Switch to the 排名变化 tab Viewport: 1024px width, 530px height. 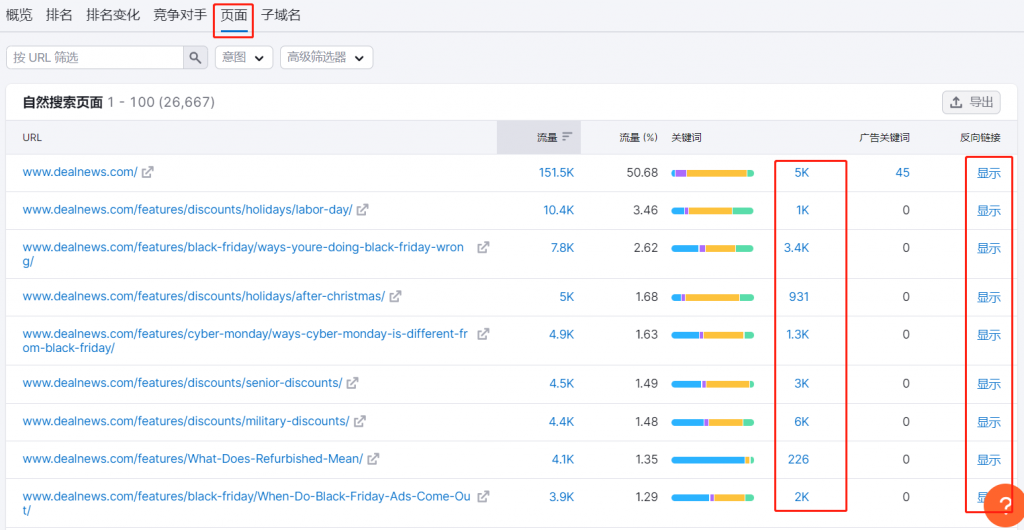click(113, 15)
